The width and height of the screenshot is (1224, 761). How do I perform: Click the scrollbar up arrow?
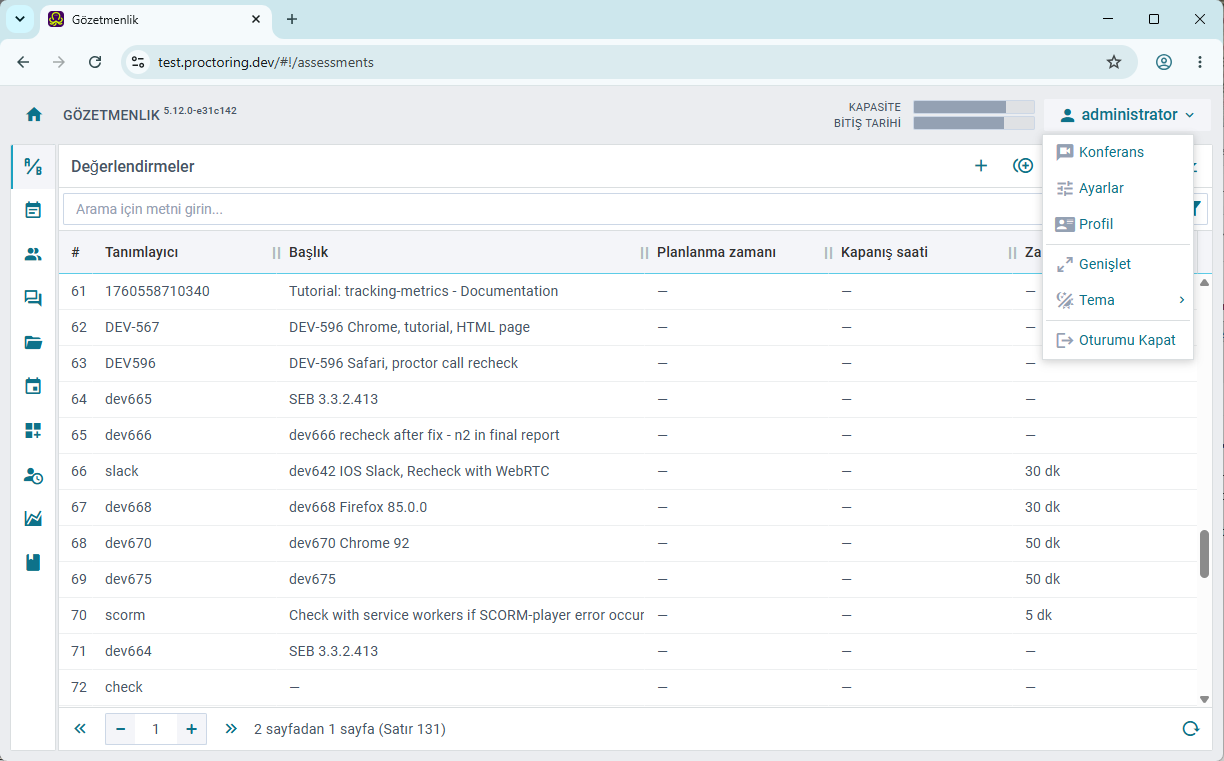(x=1204, y=283)
